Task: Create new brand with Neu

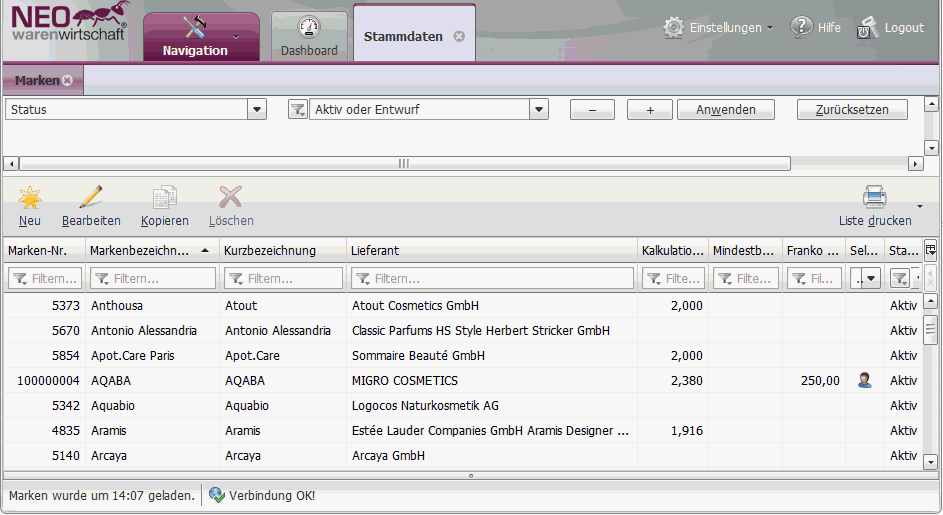Action: [x=29, y=206]
